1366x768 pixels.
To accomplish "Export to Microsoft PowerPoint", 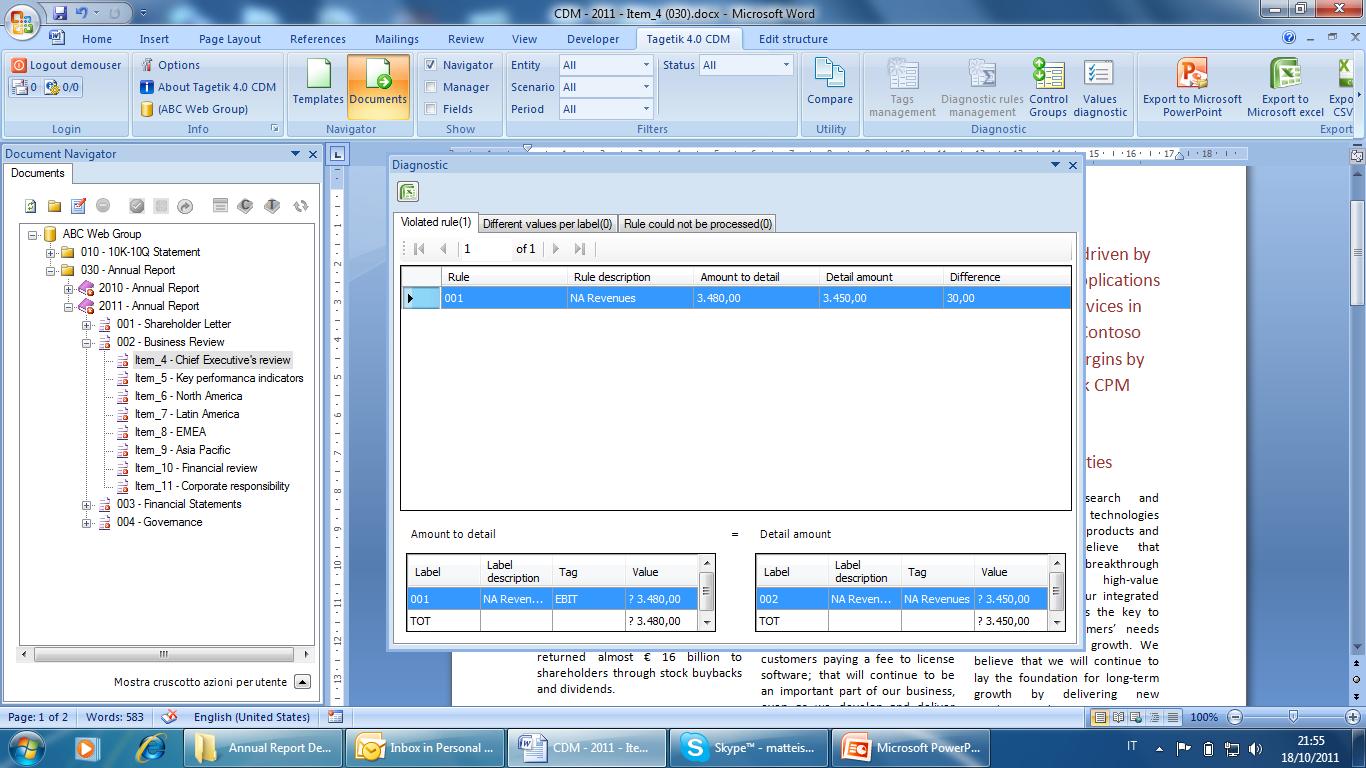I will coord(1192,88).
